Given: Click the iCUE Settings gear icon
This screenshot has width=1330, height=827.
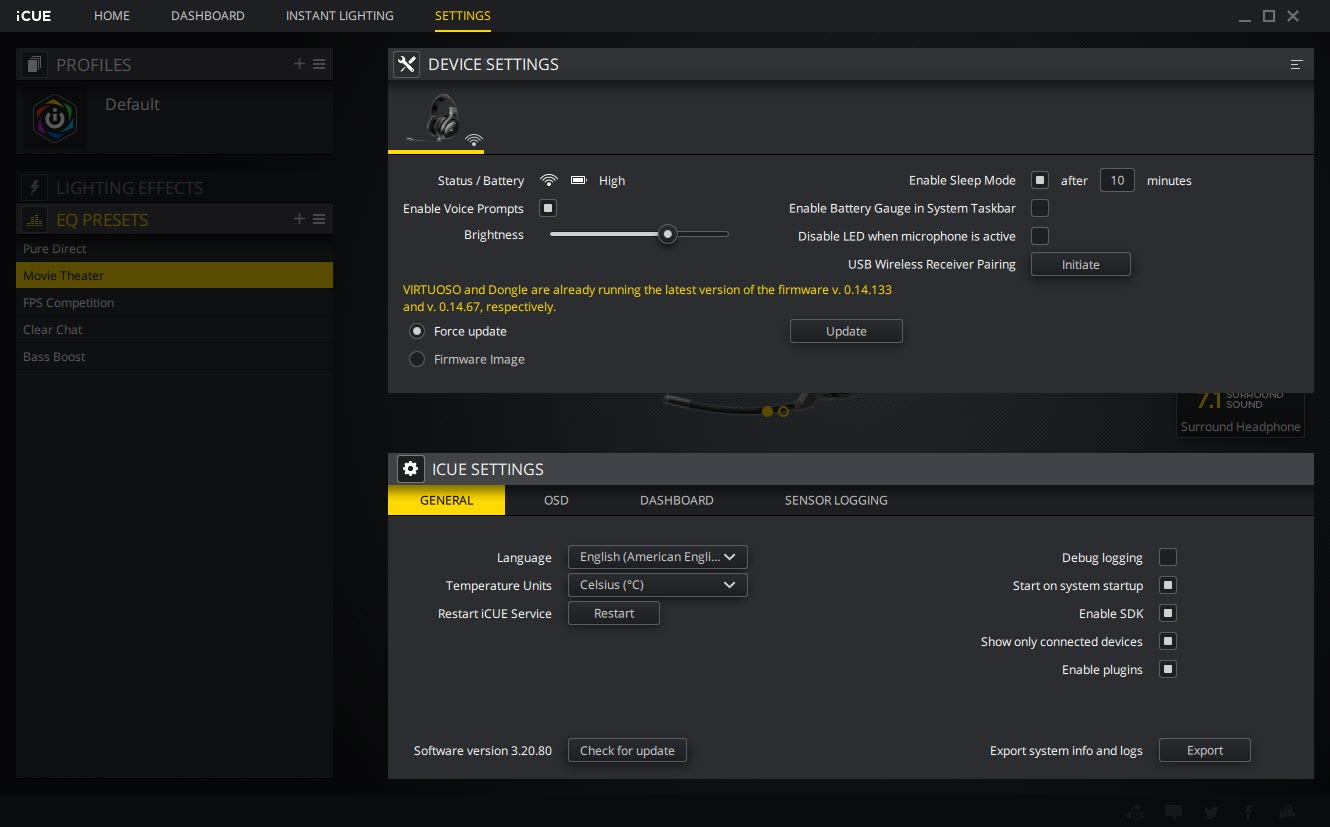Looking at the screenshot, I should 410,468.
